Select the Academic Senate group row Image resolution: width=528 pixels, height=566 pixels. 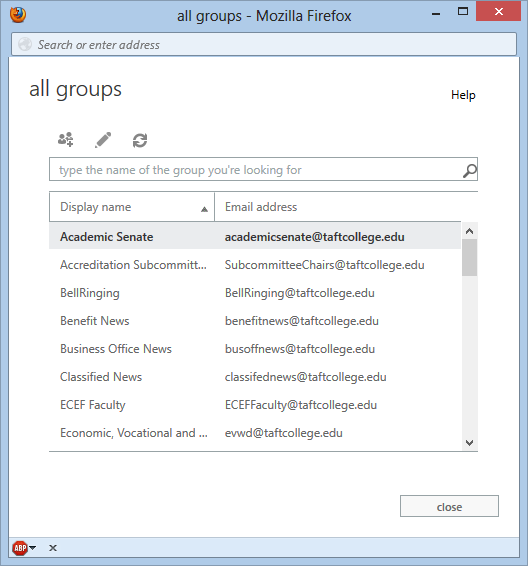pos(255,237)
